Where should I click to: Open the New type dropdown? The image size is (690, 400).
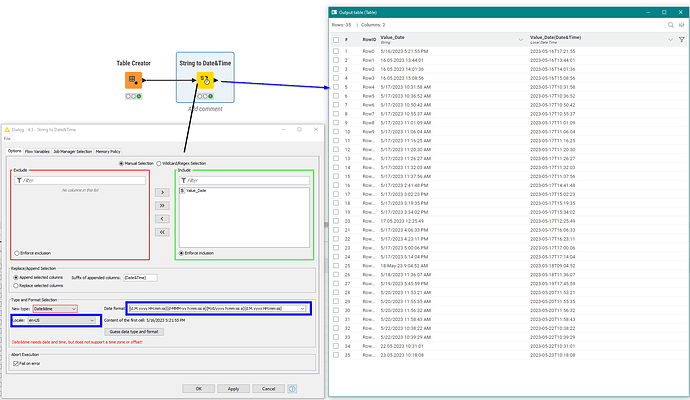(x=55, y=309)
